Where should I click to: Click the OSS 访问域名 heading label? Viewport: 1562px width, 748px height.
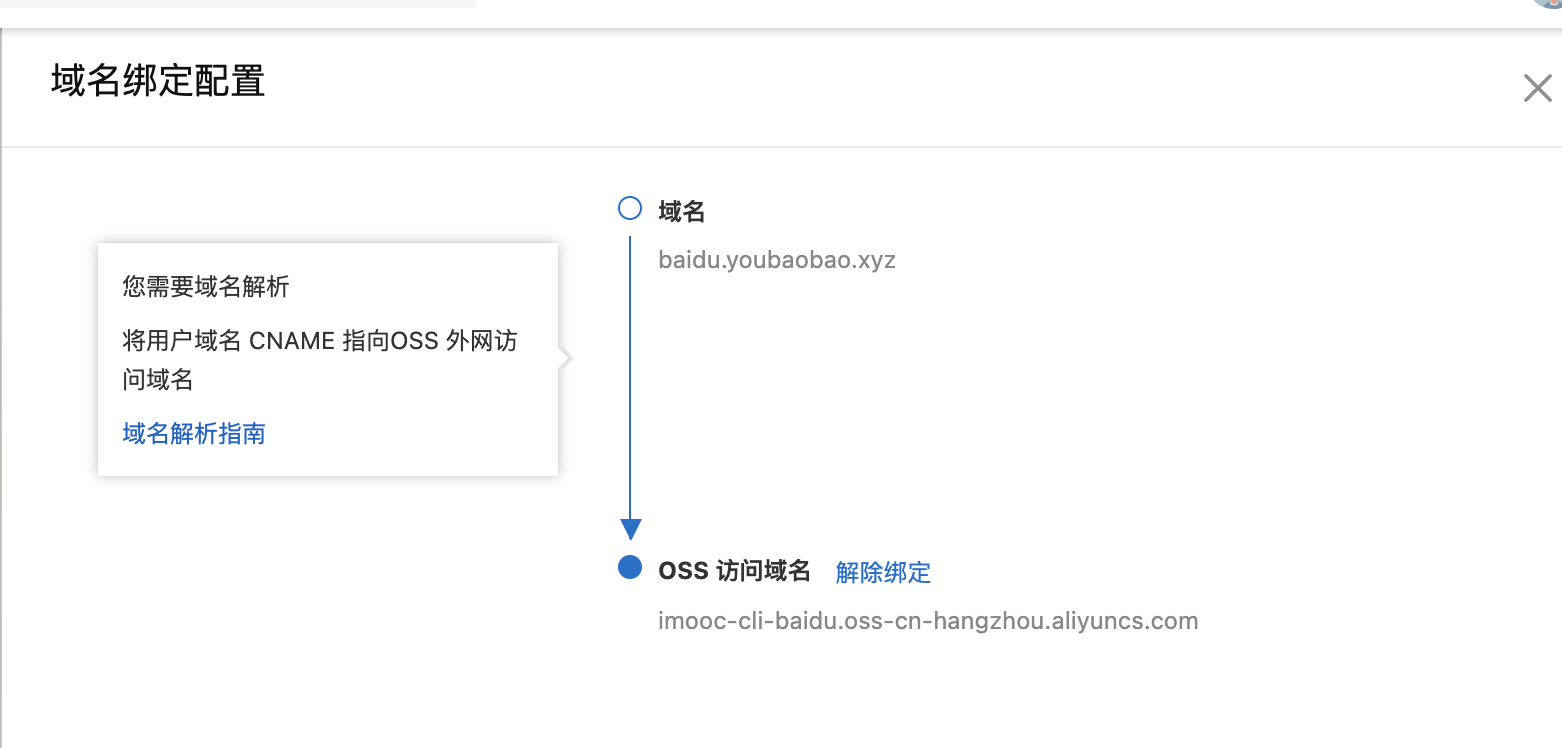(x=734, y=571)
